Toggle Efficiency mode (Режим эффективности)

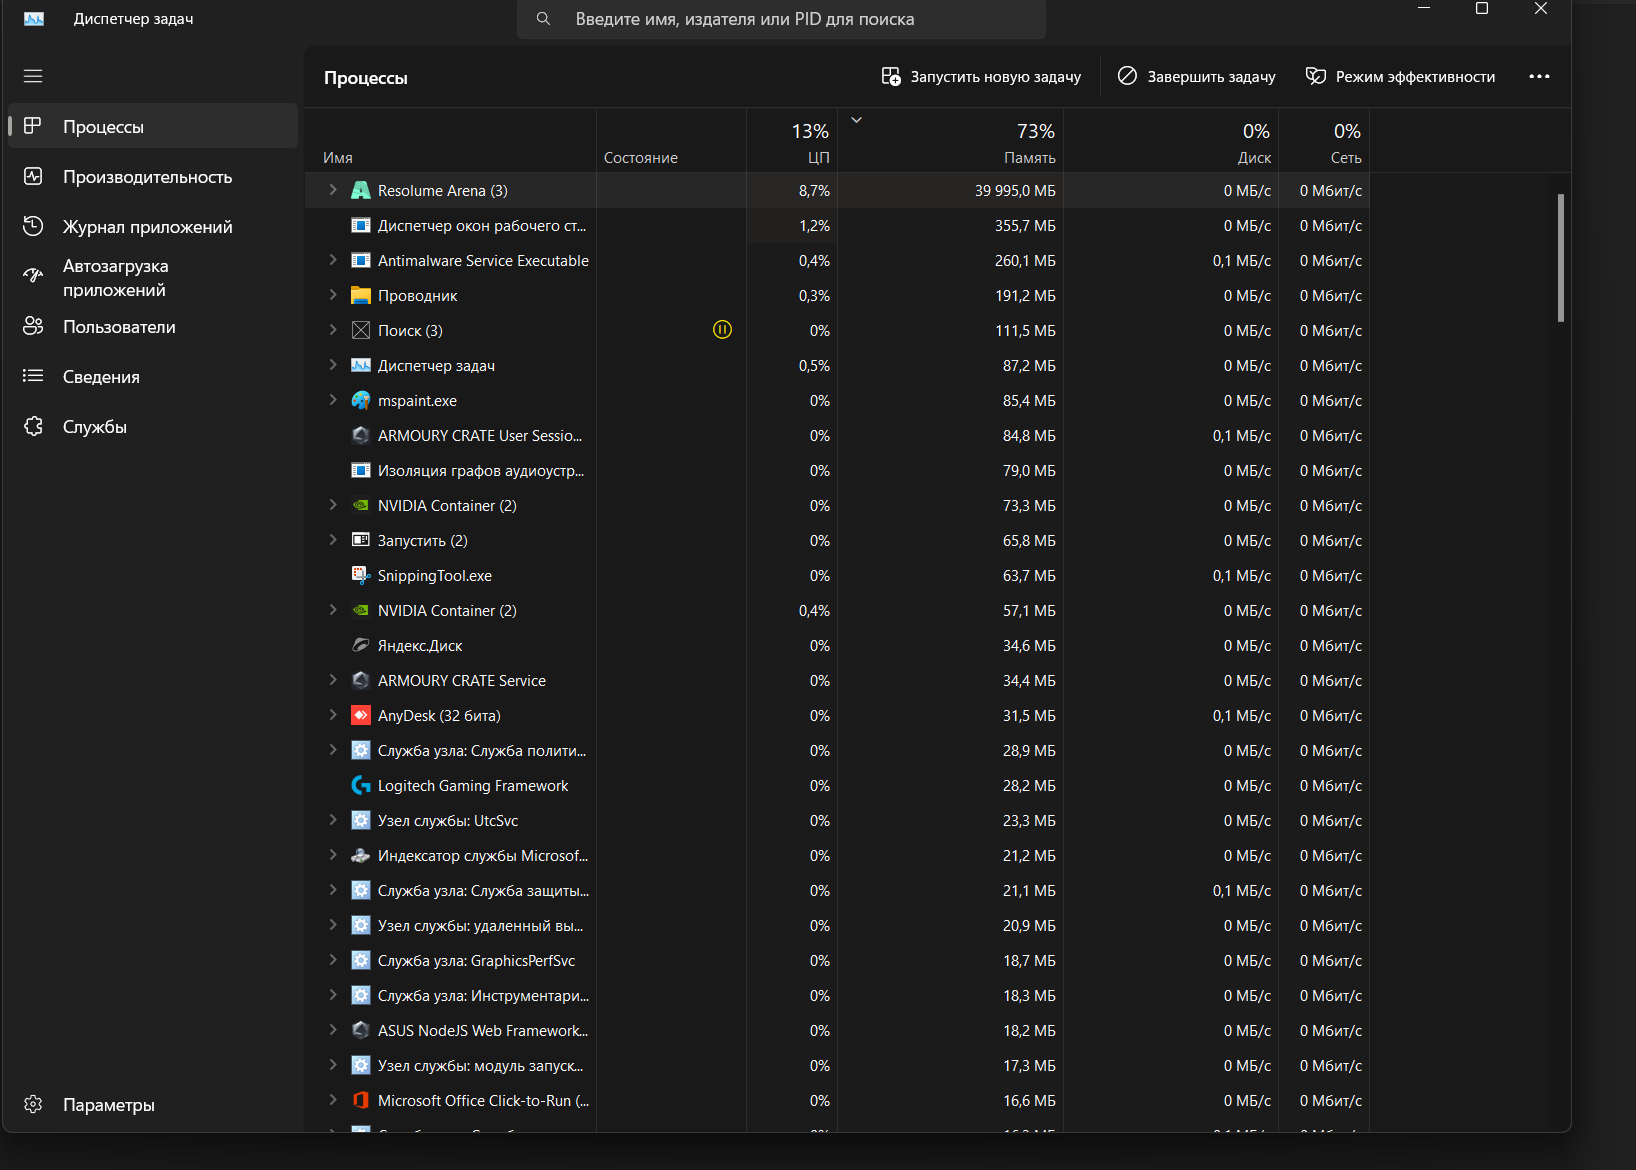coord(1400,77)
